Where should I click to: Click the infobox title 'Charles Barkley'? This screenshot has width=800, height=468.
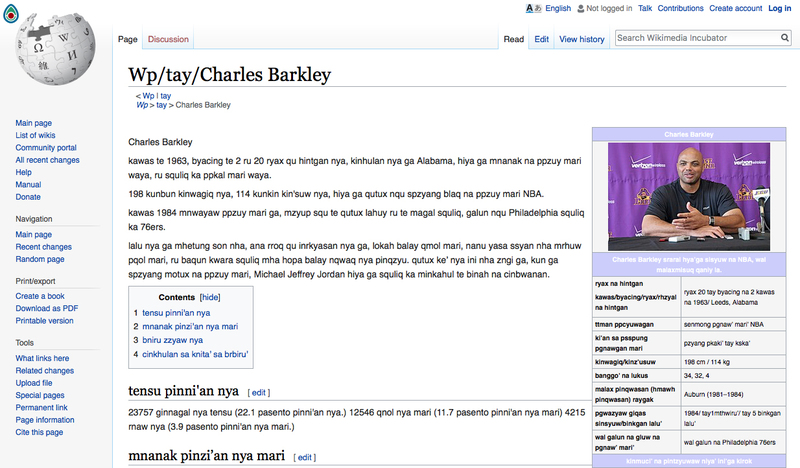pyautogui.click(x=689, y=135)
